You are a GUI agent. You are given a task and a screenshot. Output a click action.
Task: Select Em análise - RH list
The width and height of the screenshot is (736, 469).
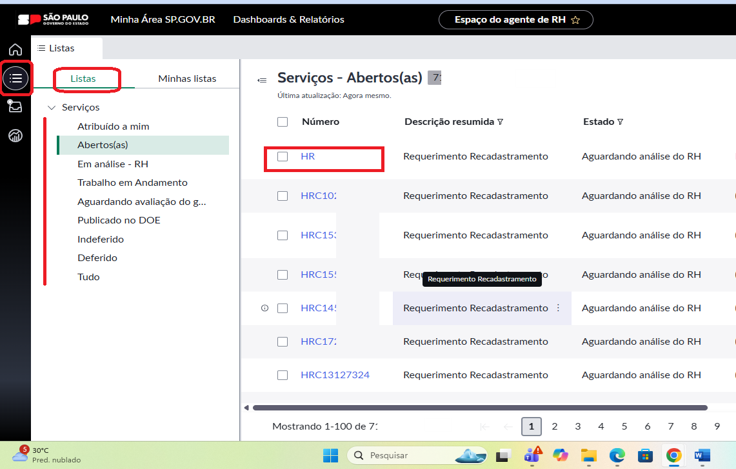point(113,164)
